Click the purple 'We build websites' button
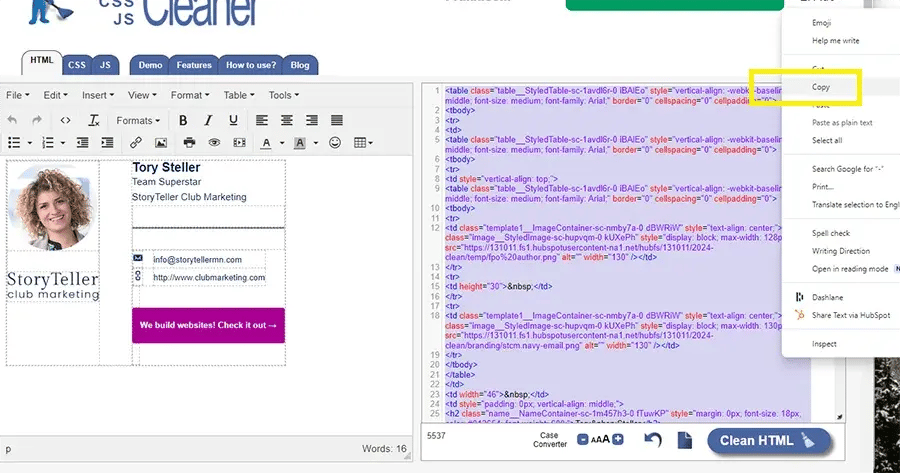 (x=208, y=325)
